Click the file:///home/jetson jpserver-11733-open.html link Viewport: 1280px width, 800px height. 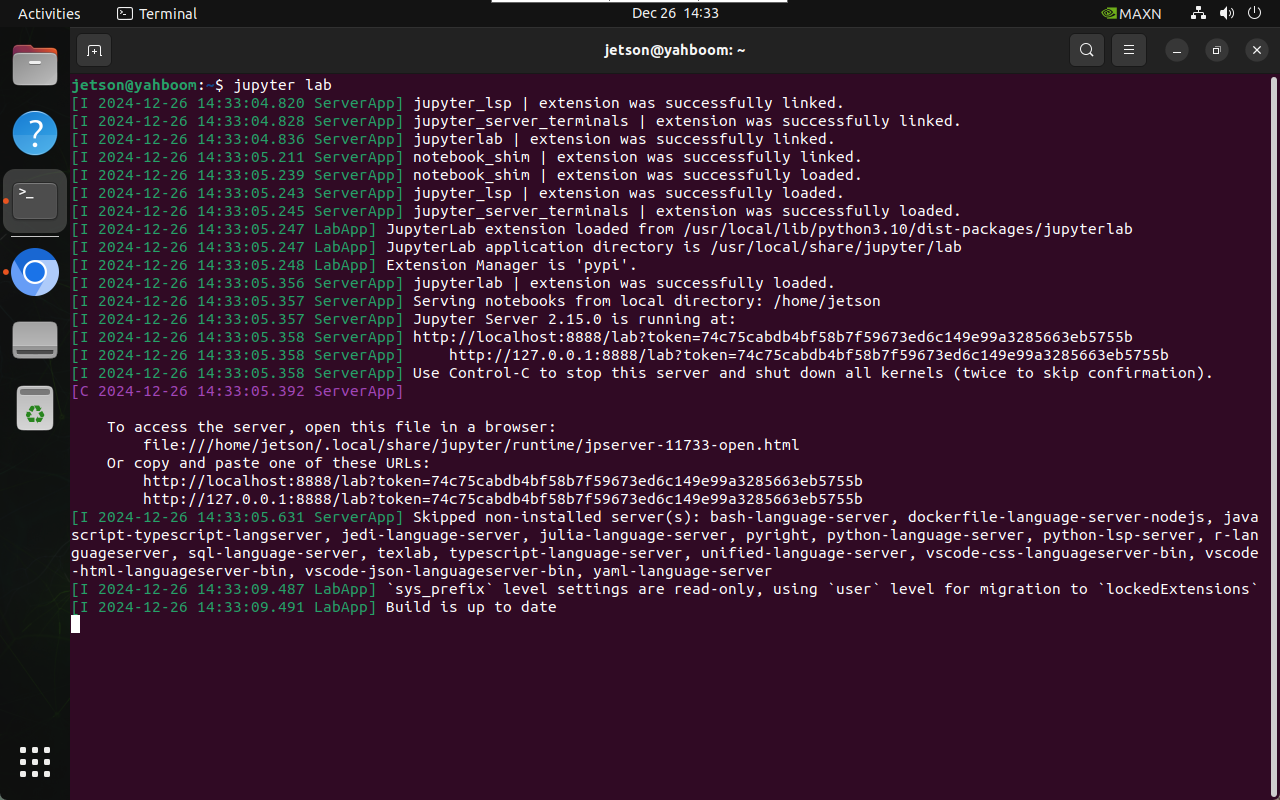pos(471,445)
